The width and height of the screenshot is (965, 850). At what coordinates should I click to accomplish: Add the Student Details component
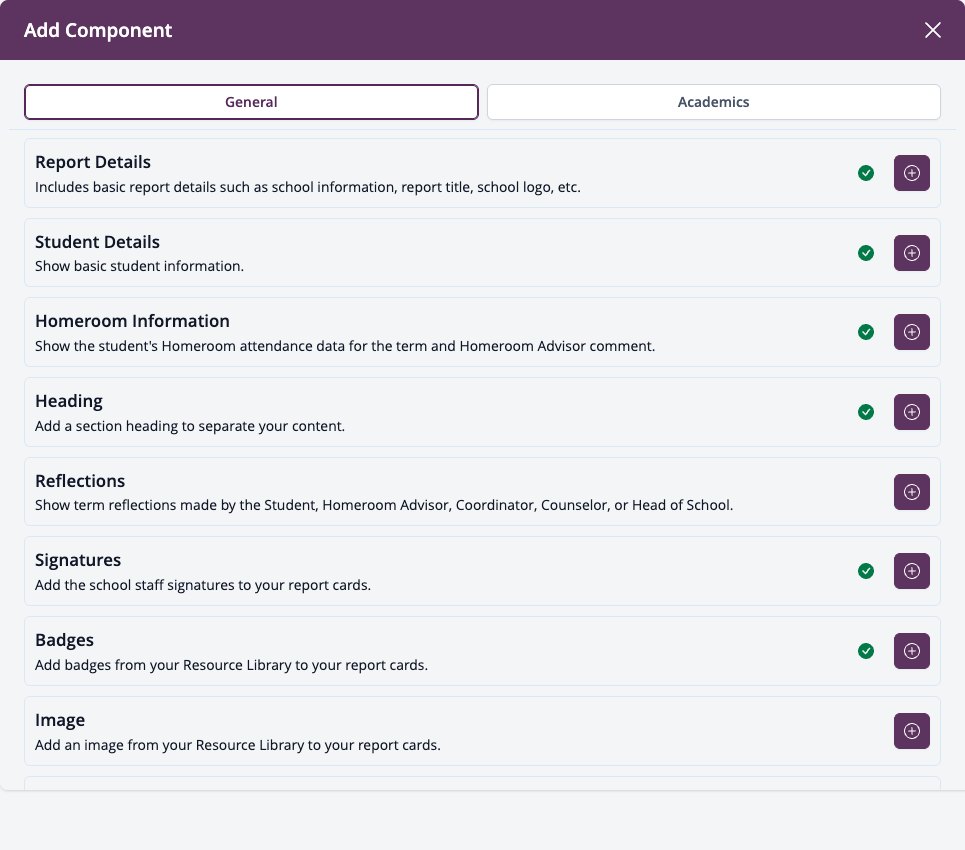(911, 253)
